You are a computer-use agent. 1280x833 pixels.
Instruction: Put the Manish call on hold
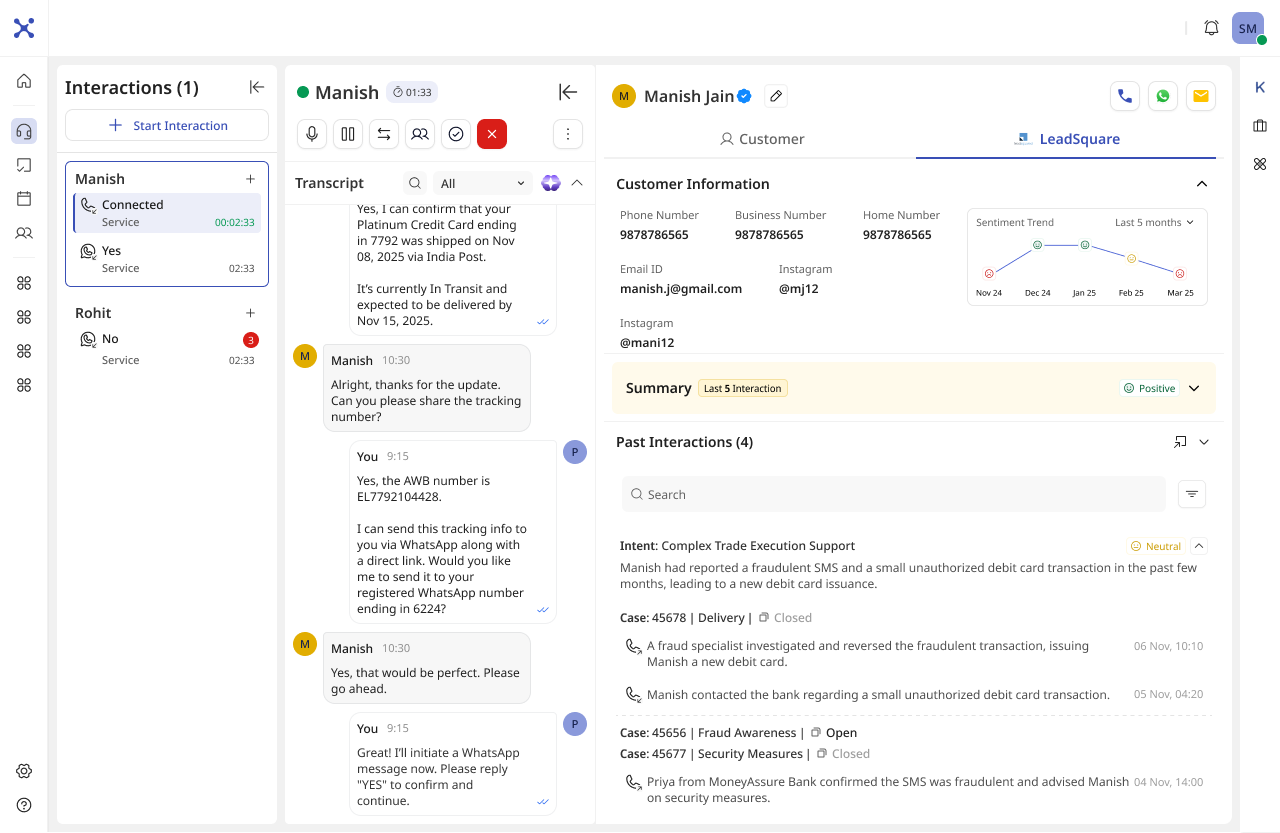click(348, 134)
